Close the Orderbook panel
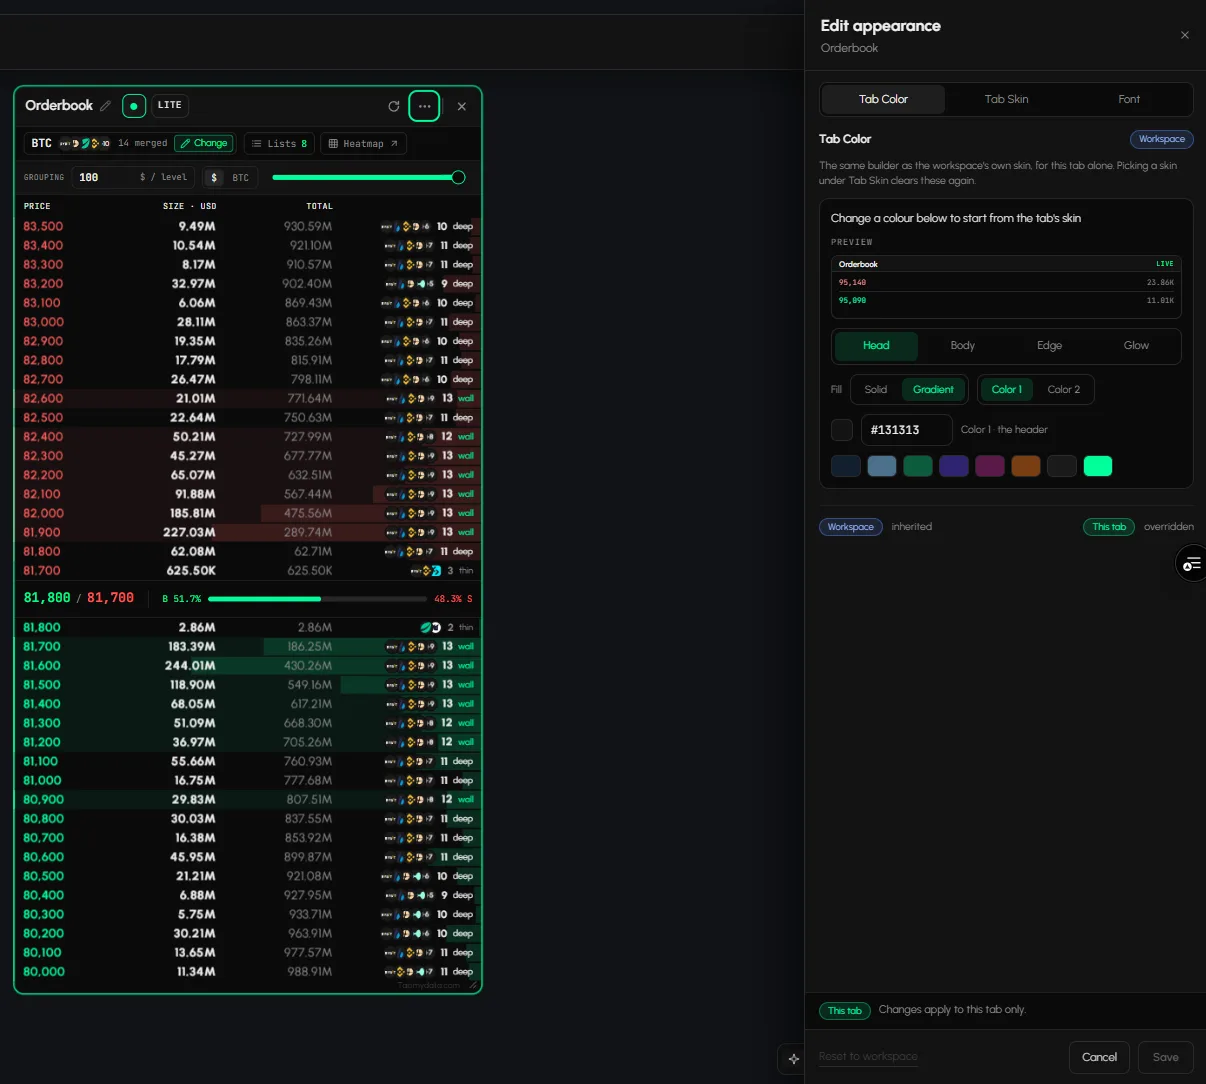1206x1084 pixels. point(461,106)
